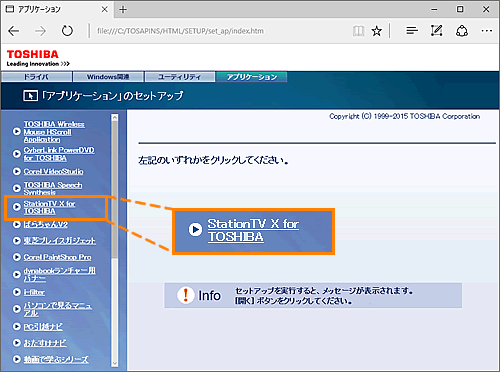This screenshot has width=500, height=372.
Task: Switch to the Windows関連 tab
Action: (x=108, y=77)
